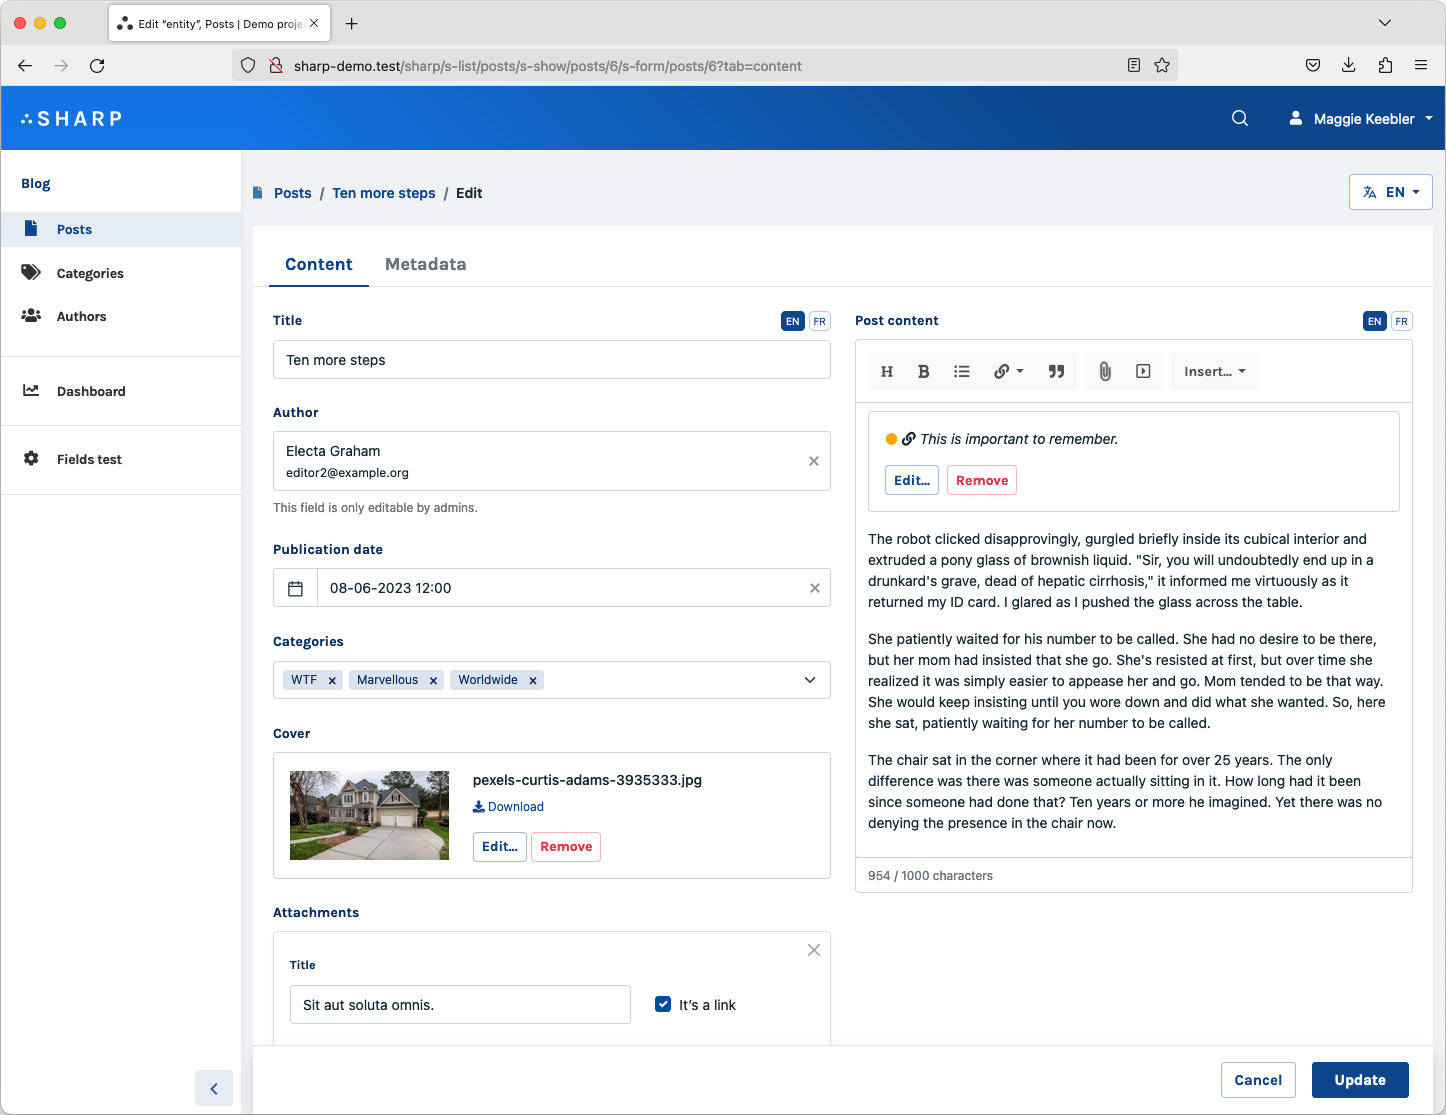This screenshot has height=1115, width=1446.
Task: Open publication date calendar picker
Action: point(295,588)
